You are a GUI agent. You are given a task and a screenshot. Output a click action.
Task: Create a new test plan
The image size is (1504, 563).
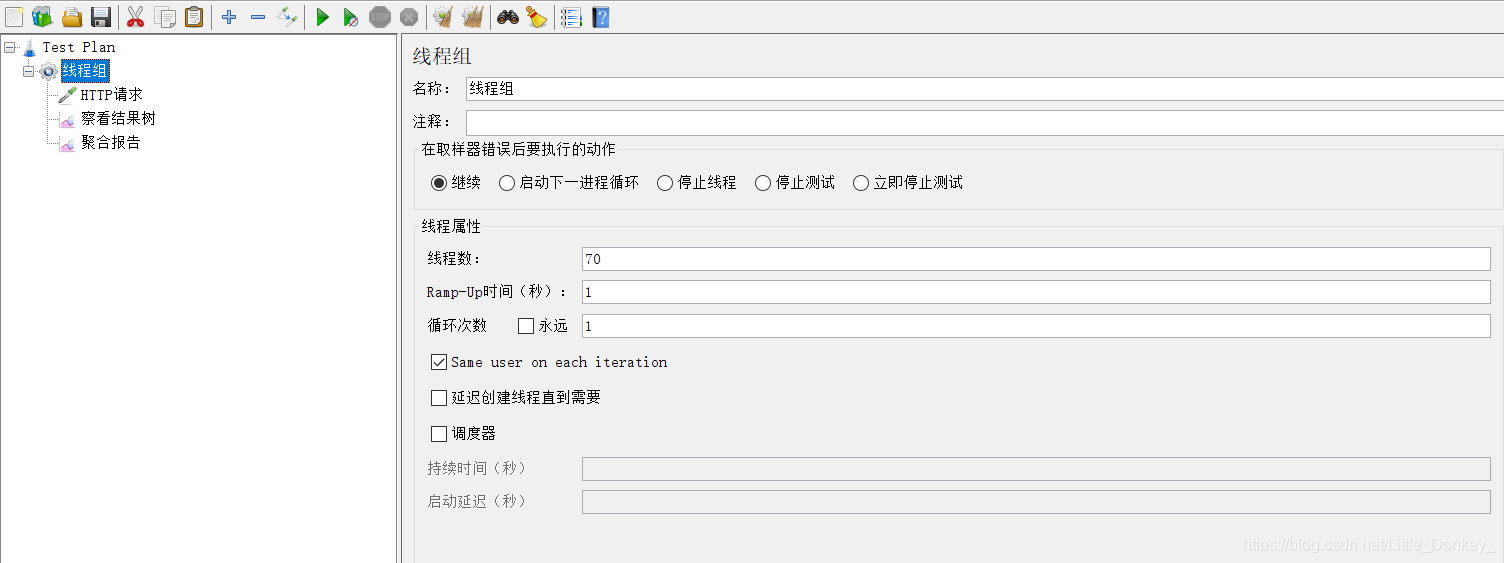coord(14,16)
